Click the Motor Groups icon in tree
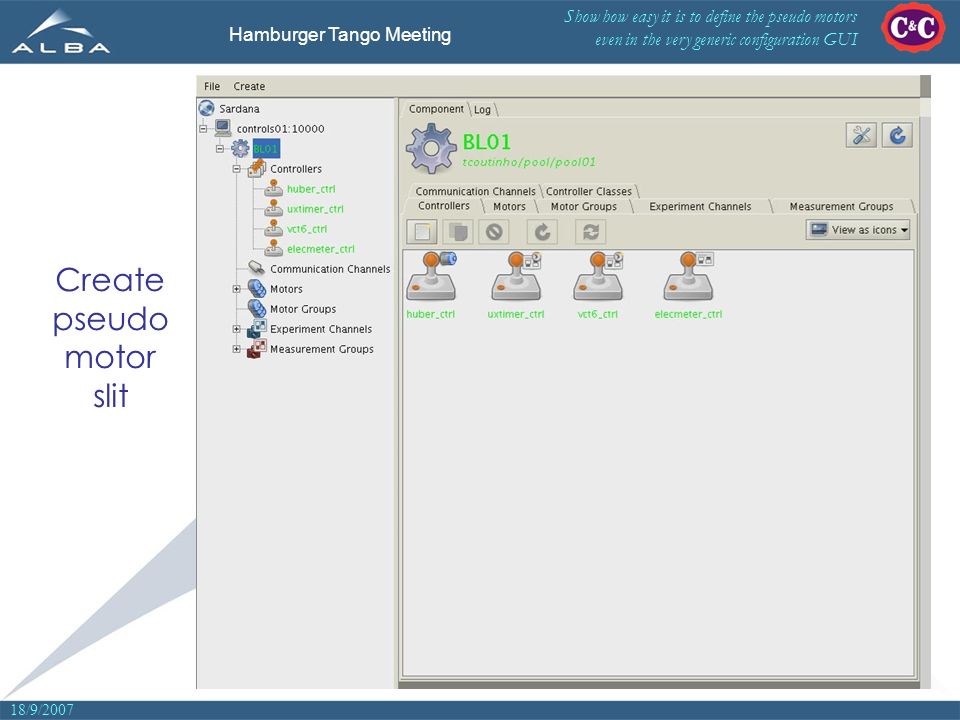 point(257,308)
